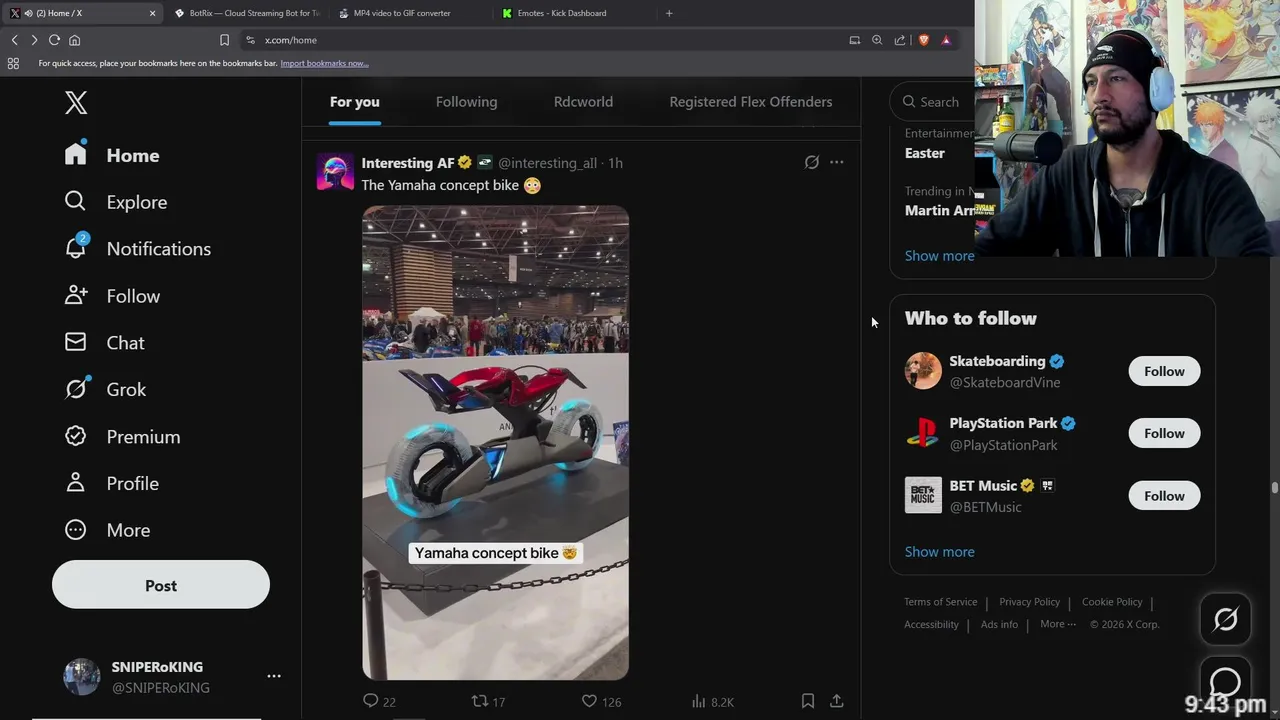Click the Brave shields icon
This screenshot has height=720, width=1280.
(x=923, y=40)
